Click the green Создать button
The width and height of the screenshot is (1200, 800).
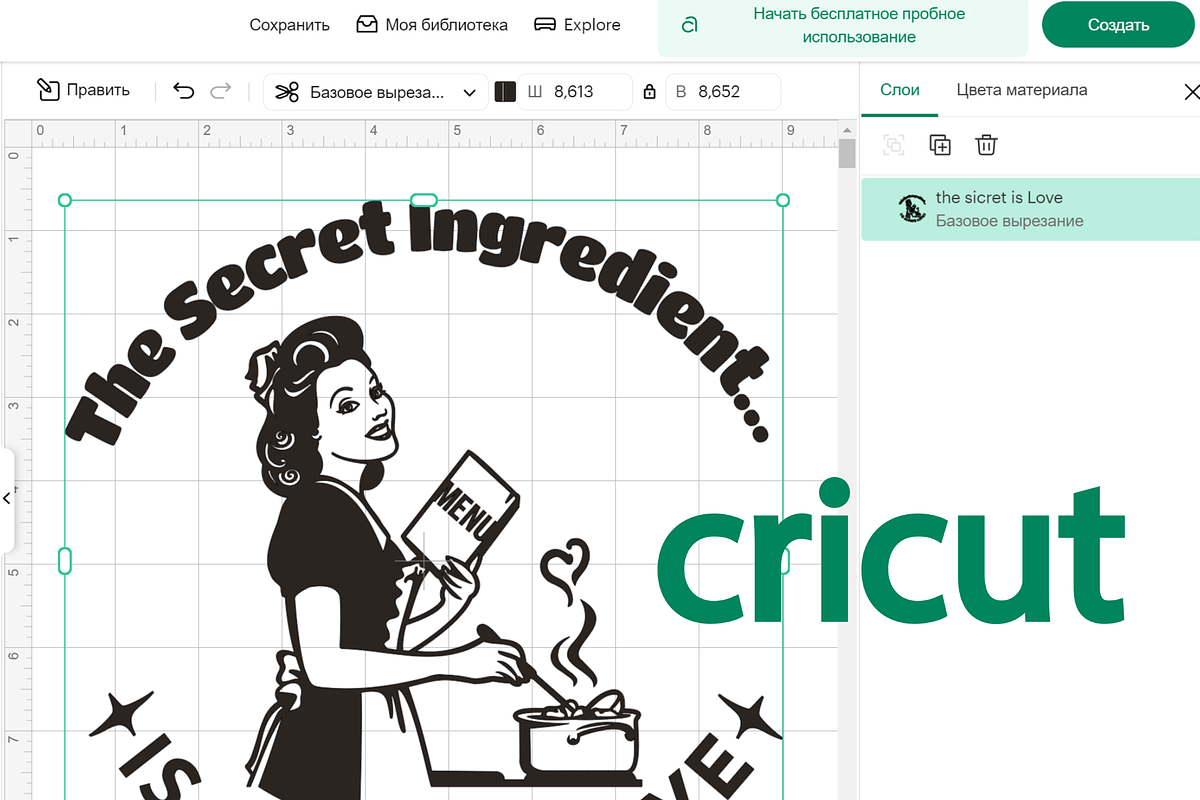click(1118, 25)
